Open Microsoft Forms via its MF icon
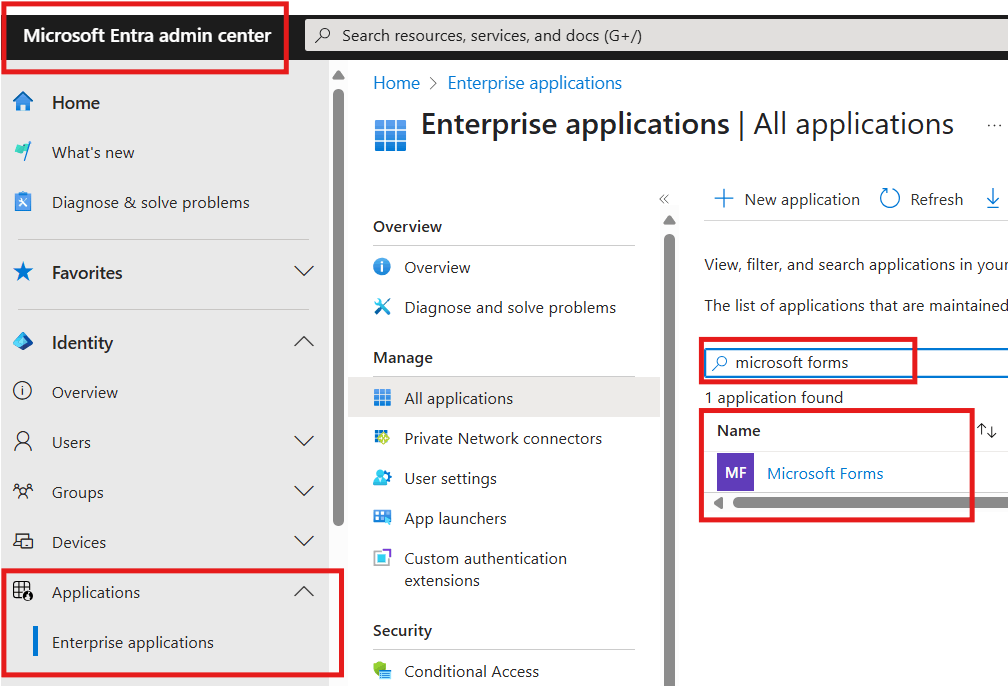The image size is (1008, 686). click(x=735, y=471)
